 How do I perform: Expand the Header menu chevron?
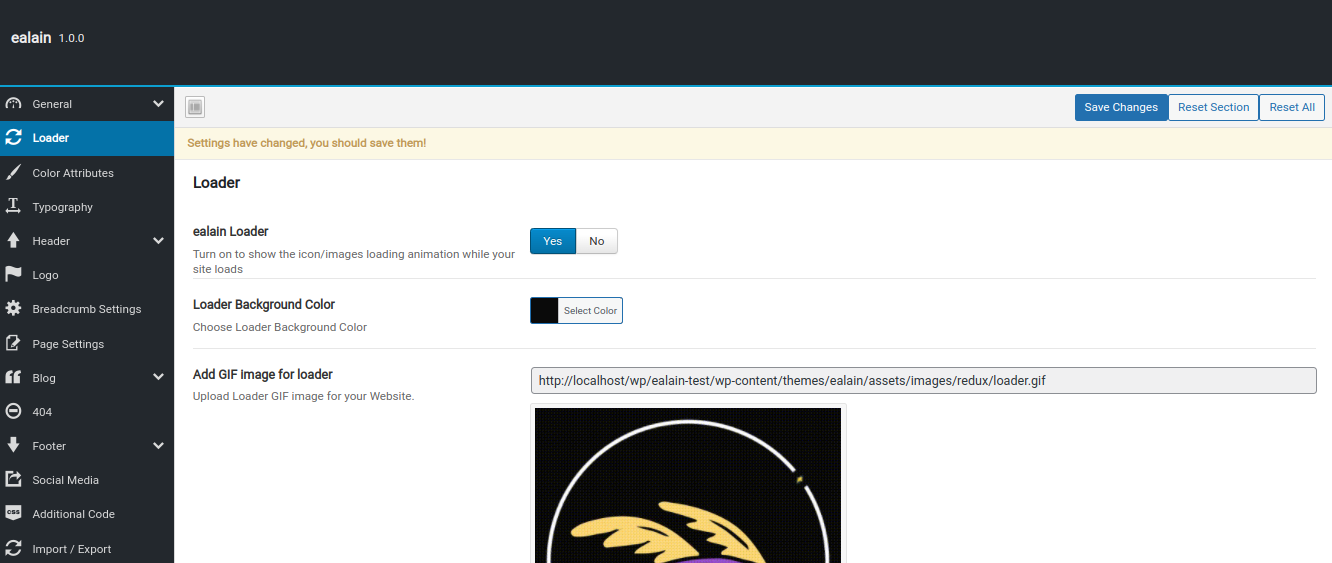pos(158,240)
